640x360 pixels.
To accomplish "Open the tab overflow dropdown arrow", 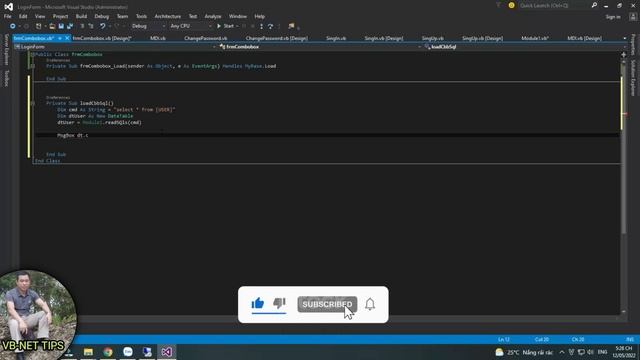I will 624,38.
